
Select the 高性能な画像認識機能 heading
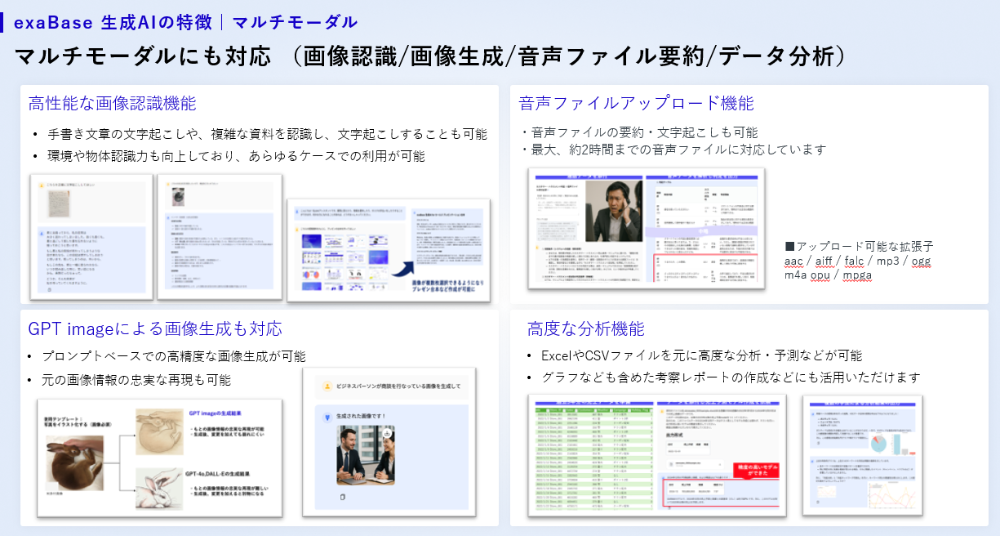click(x=112, y=103)
